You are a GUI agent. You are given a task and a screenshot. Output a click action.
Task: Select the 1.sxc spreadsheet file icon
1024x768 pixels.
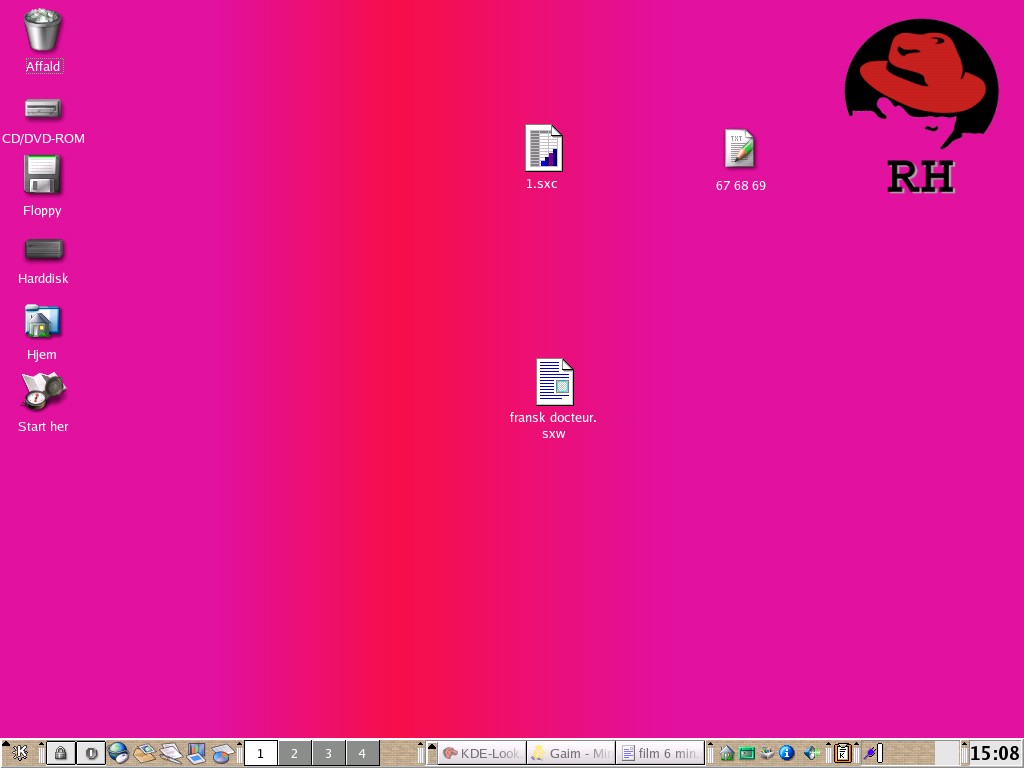[x=543, y=148]
